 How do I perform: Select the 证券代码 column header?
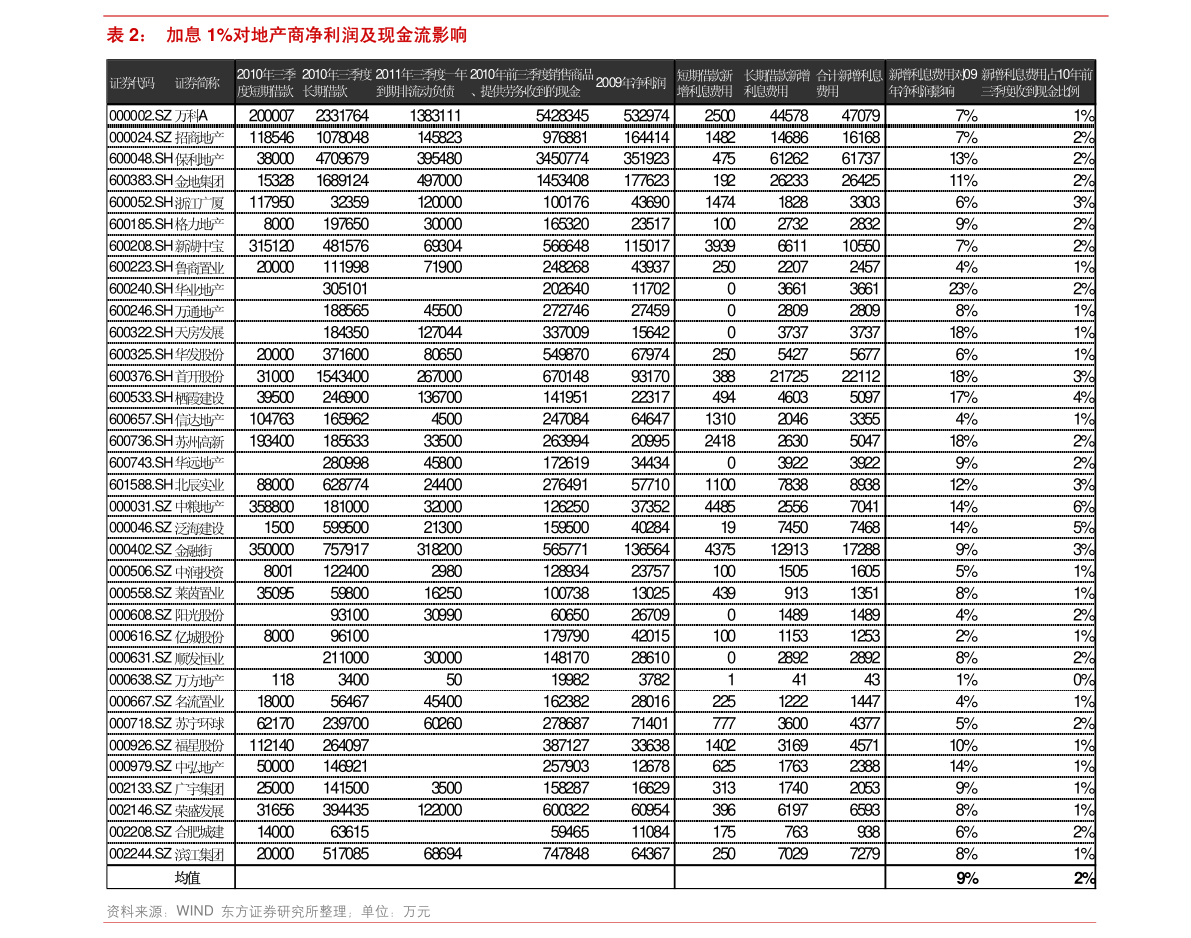coord(131,83)
